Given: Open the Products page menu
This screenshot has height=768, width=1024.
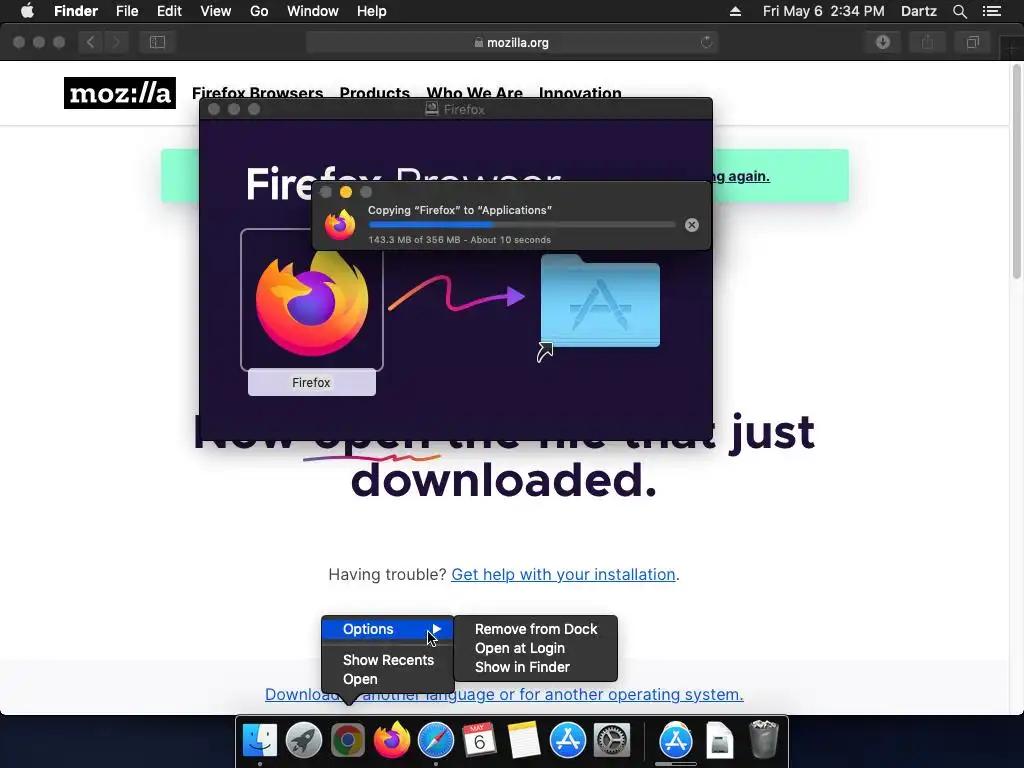Looking at the screenshot, I should [375, 93].
